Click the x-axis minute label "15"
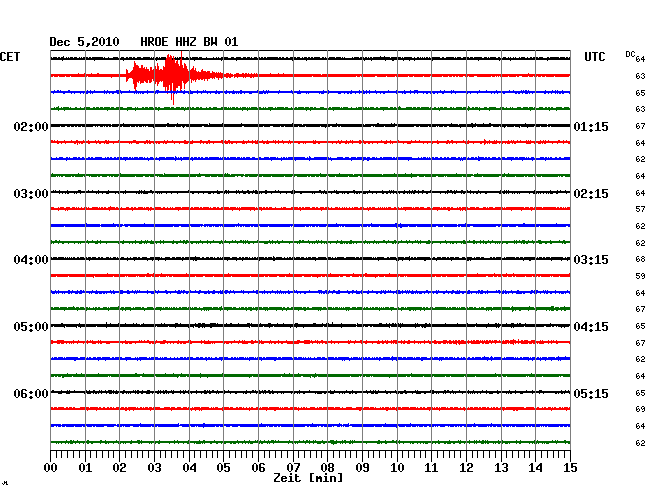650x494 pixels. point(570,468)
